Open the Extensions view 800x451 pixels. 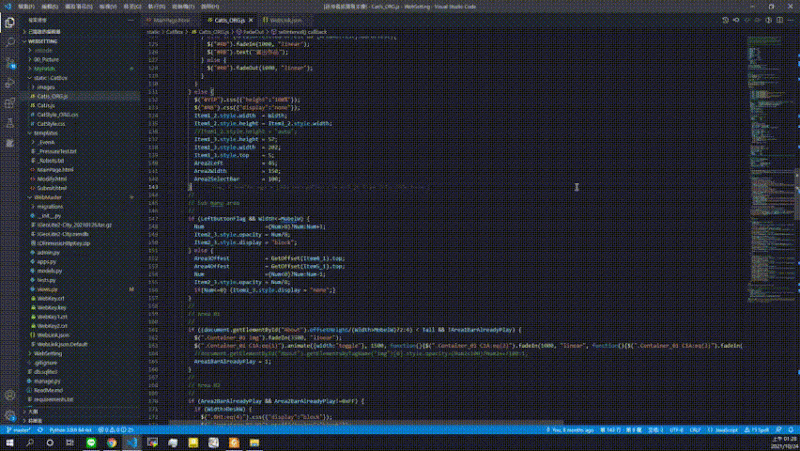[x=10, y=103]
